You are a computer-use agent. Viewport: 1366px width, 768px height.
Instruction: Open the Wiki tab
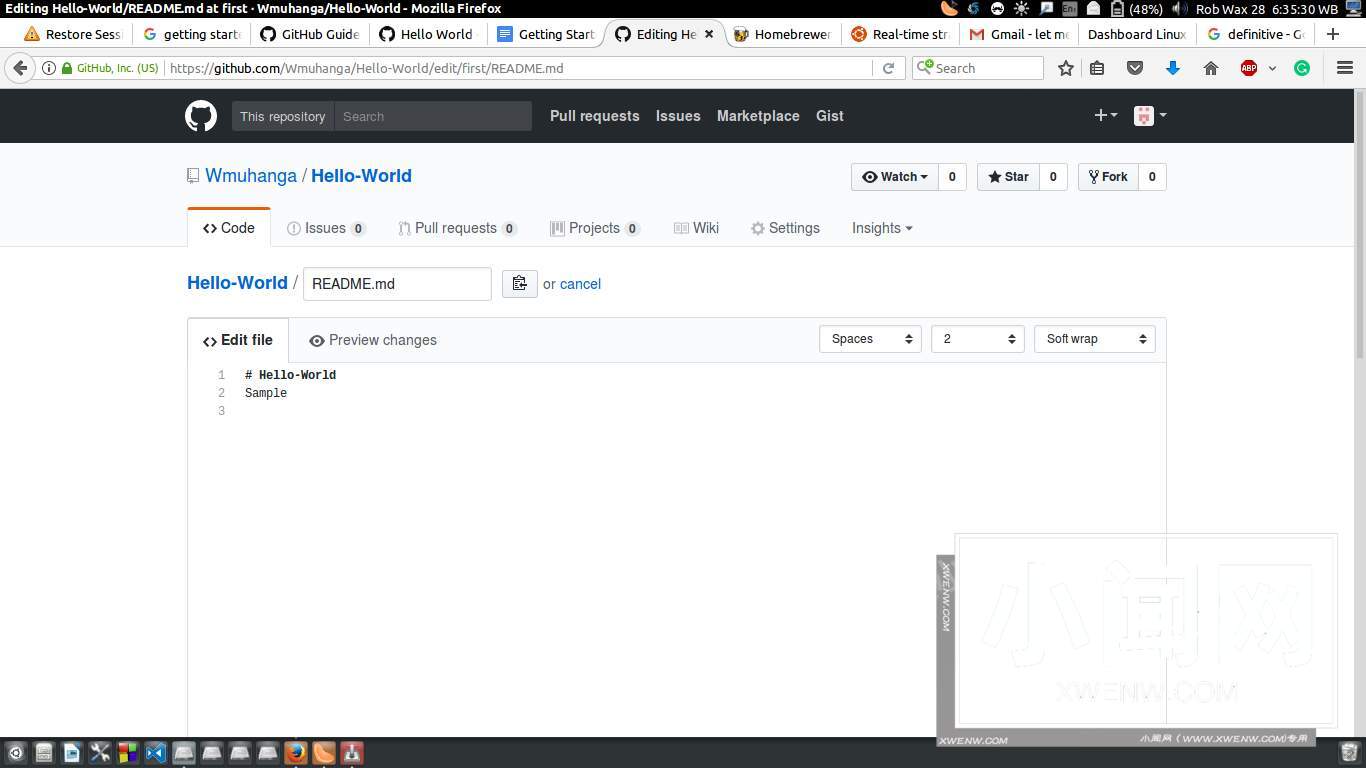(x=696, y=228)
